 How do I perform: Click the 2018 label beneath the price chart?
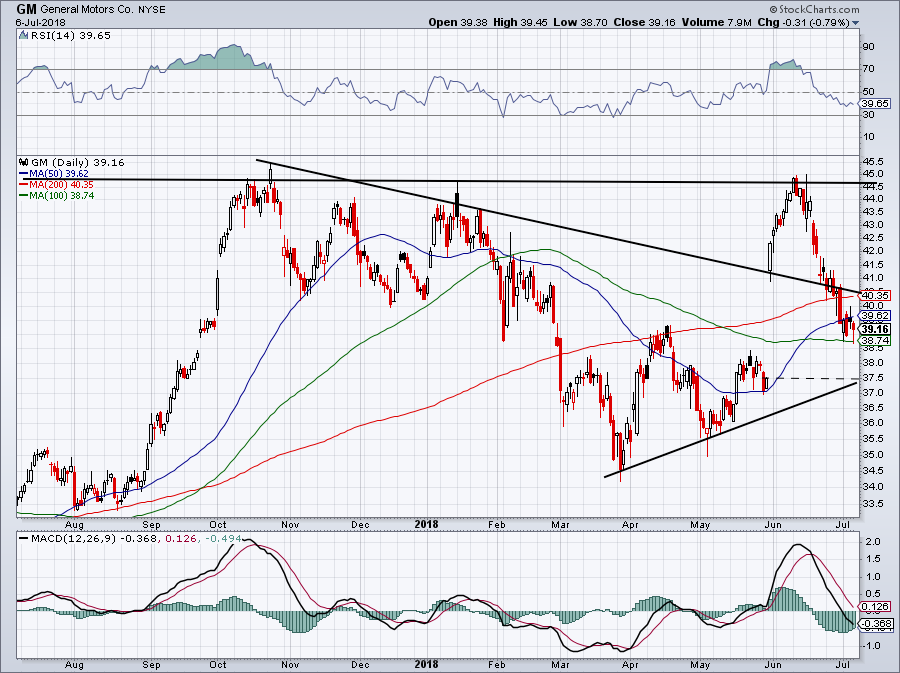pyautogui.click(x=426, y=524)
